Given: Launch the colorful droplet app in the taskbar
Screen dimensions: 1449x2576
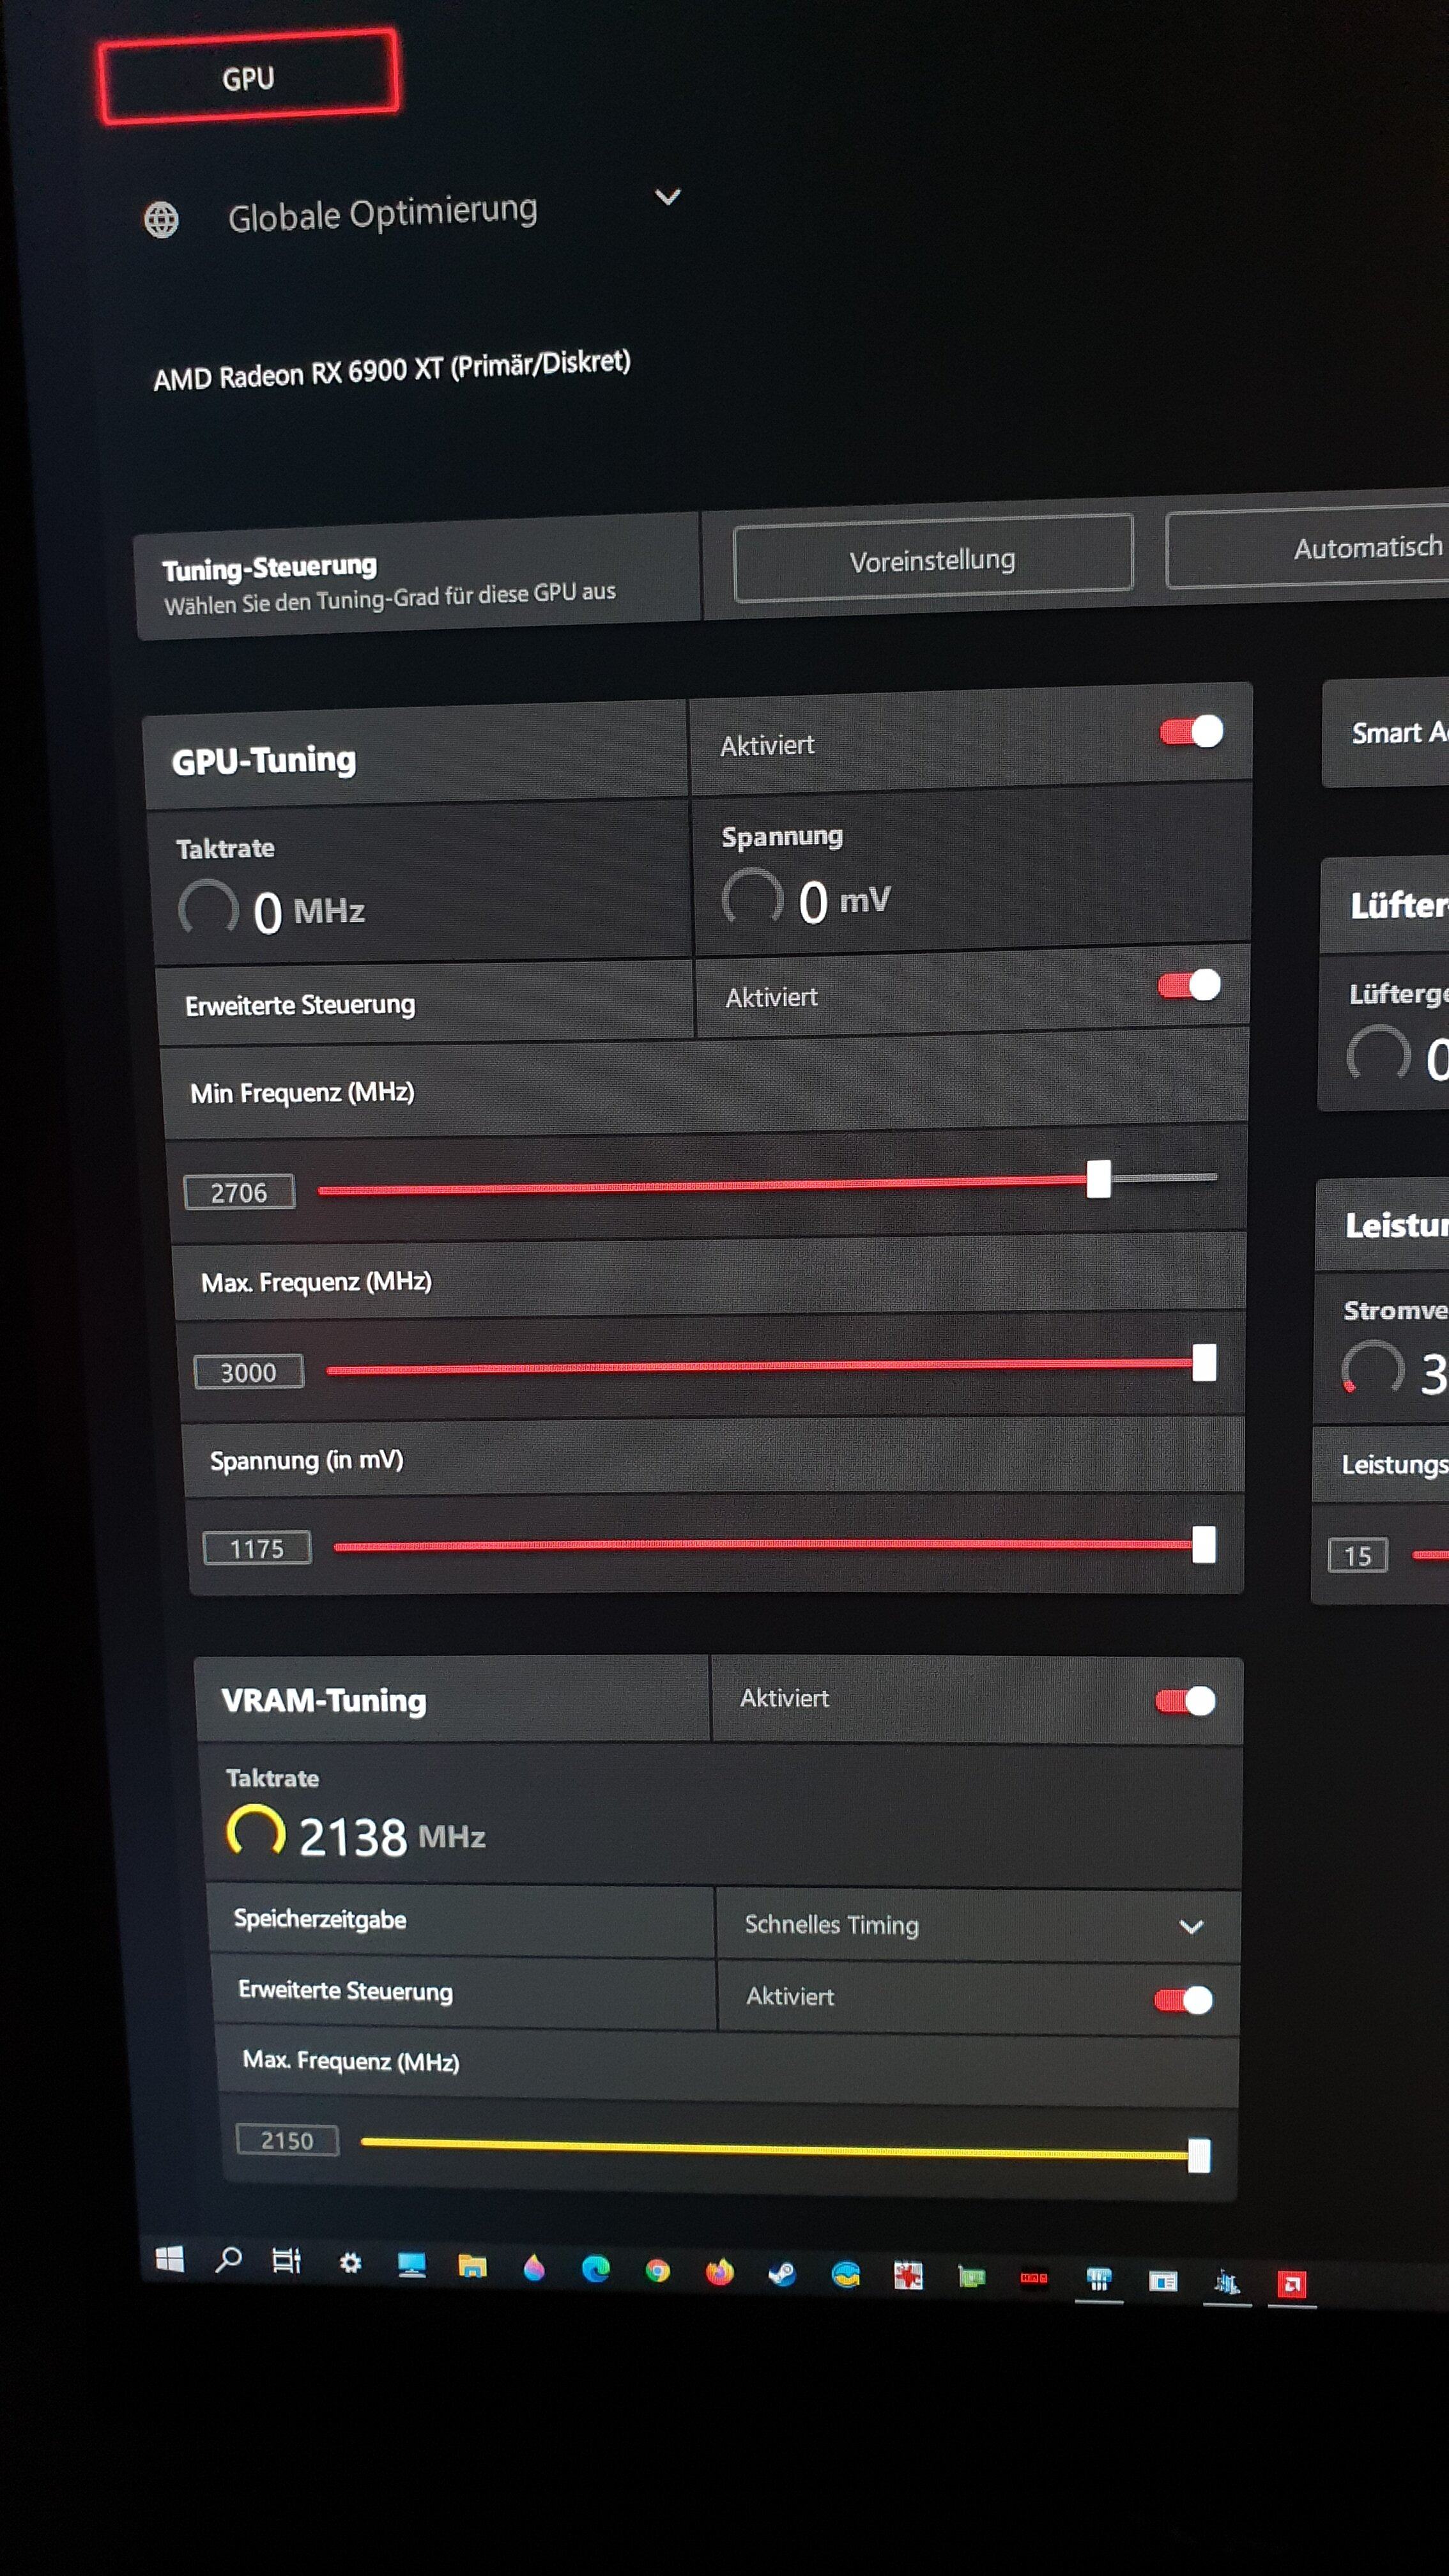Looking at the screenshot, I should pos(534,2267).
